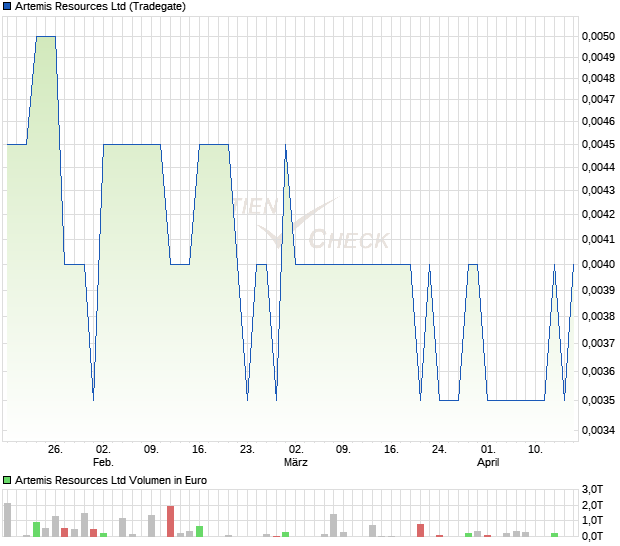Click the 0,0047 price axis label
620x546 pixels.
[x=598, y=99]
